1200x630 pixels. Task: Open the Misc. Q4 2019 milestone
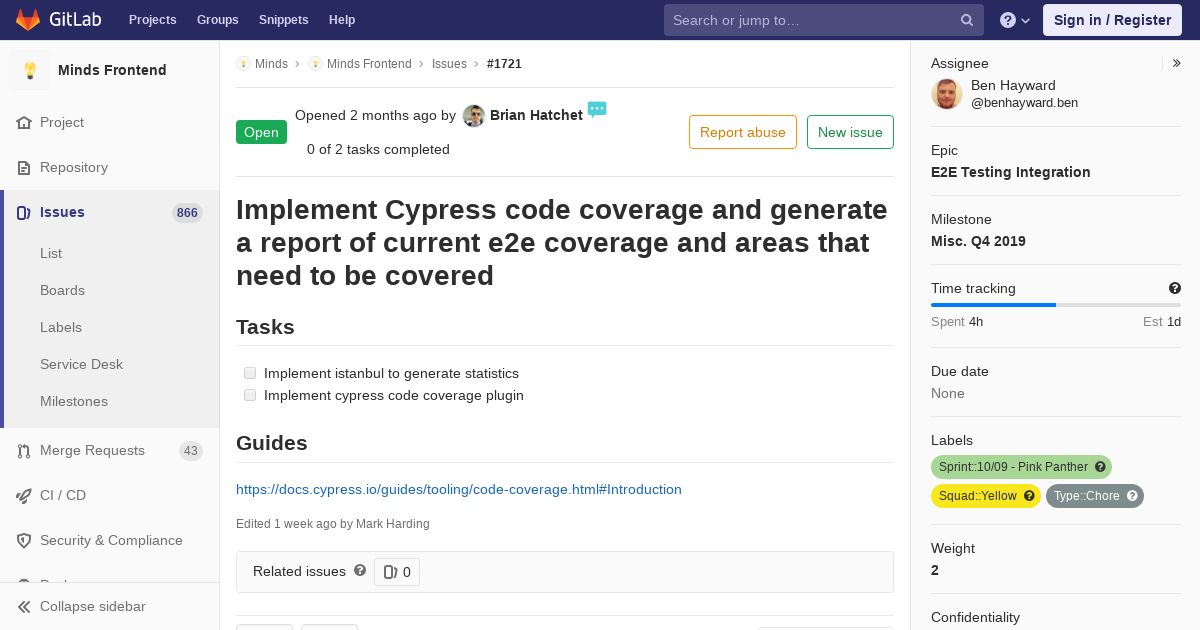tap(978, 241)
